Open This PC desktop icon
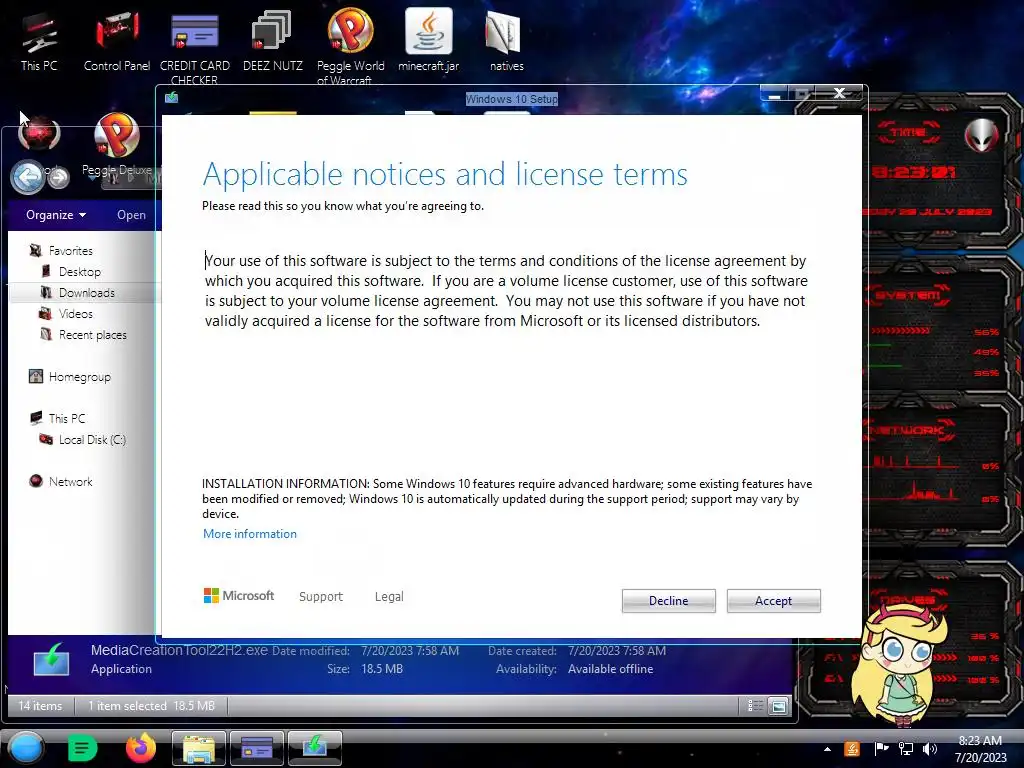Image resolution: width=1024 pixels, height=768 pixels. (x=39, y=40)
